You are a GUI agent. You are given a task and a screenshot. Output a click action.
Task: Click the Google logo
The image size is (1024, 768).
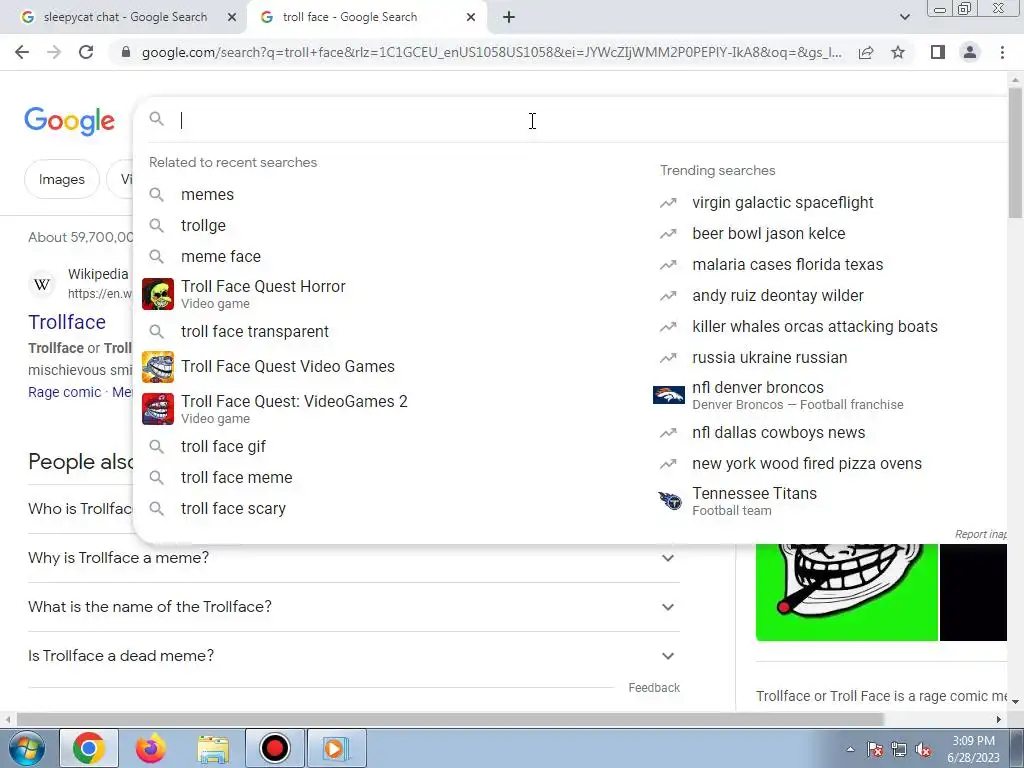pyautogui.click(x=69, y=121)
